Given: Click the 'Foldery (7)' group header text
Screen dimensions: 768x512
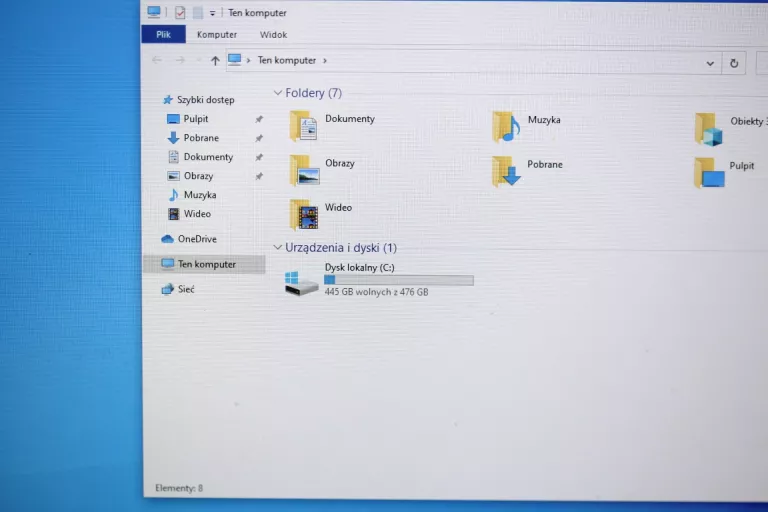Looking at the screenshot, I should 313,93.
